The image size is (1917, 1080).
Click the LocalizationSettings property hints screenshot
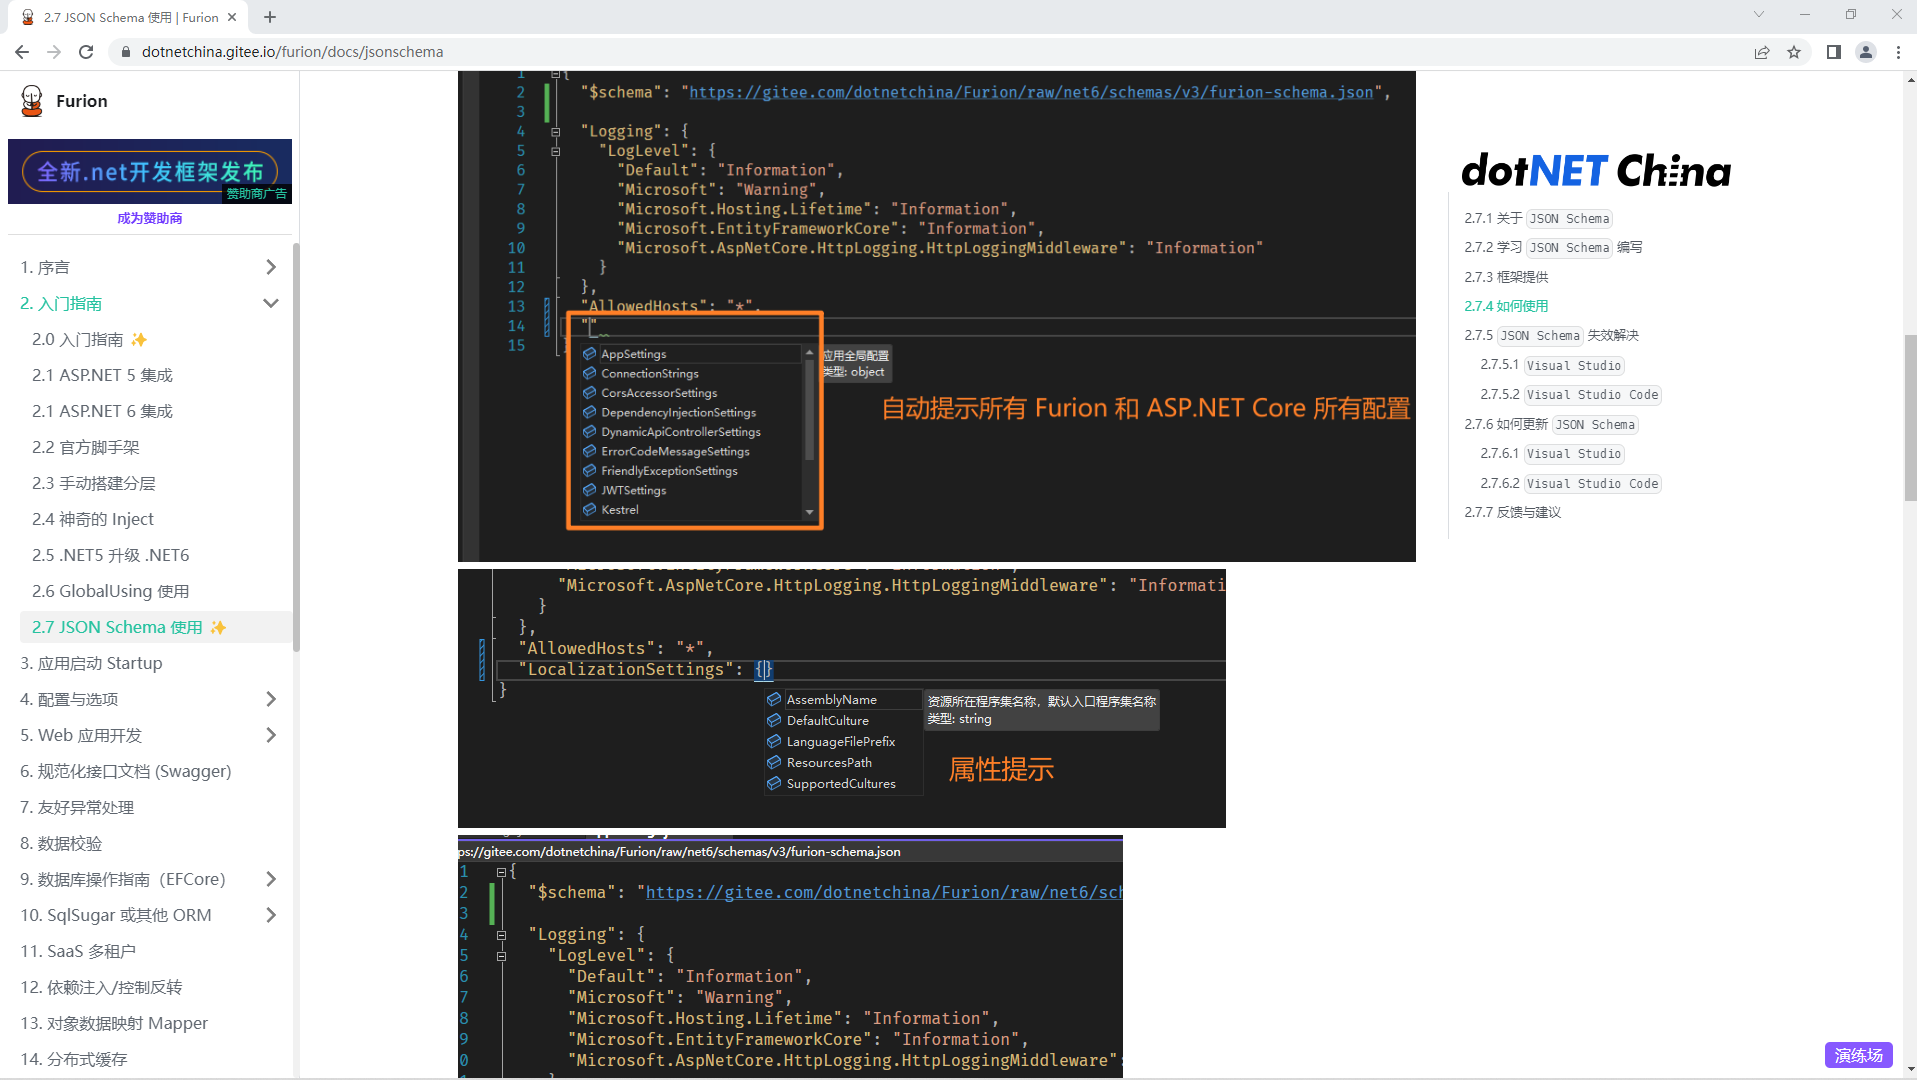tap(842, 698)
